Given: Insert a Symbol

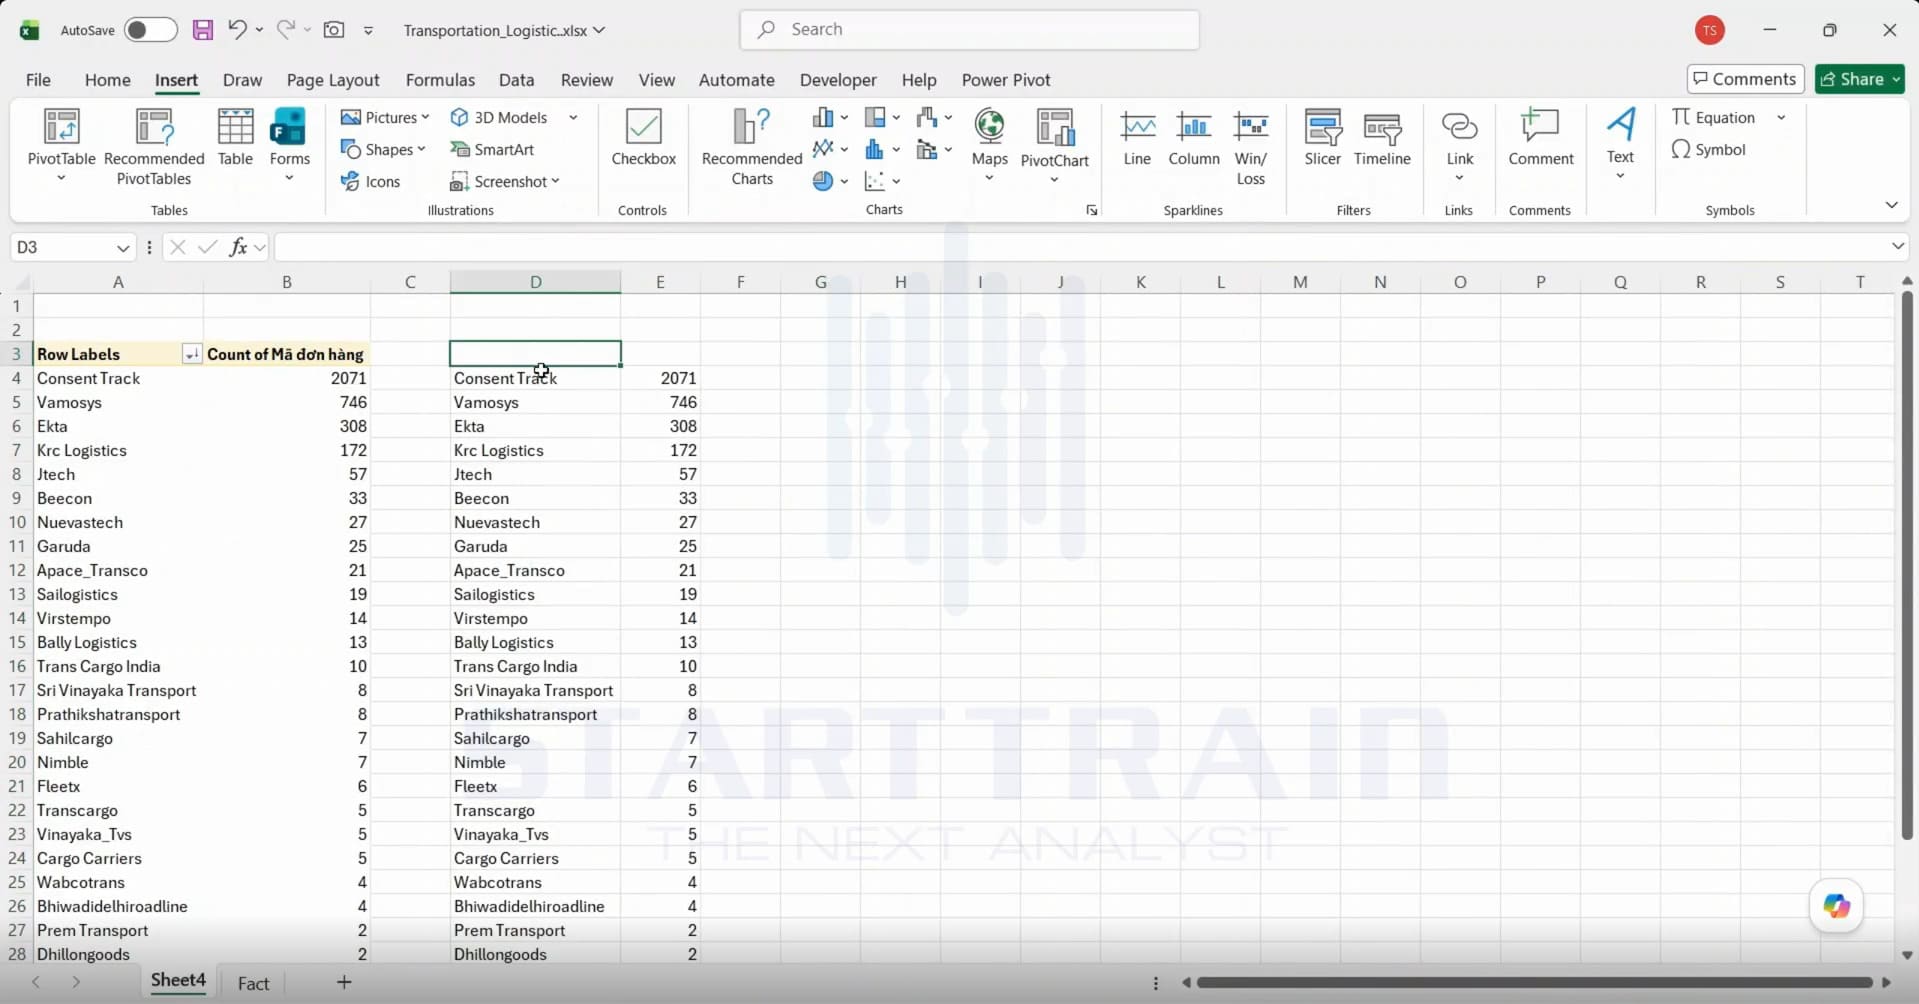Looking at the screenshot, I should click(1708, 149).
